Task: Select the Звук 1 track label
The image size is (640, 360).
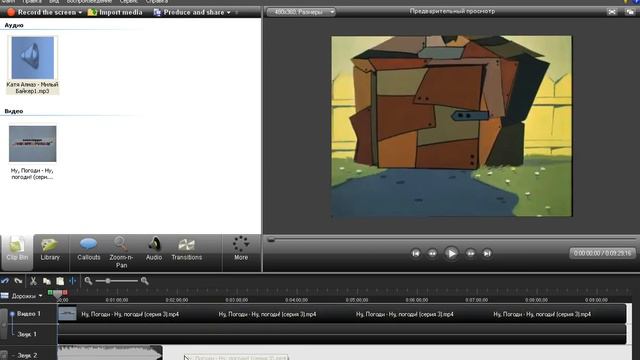Action: [27, 334]
